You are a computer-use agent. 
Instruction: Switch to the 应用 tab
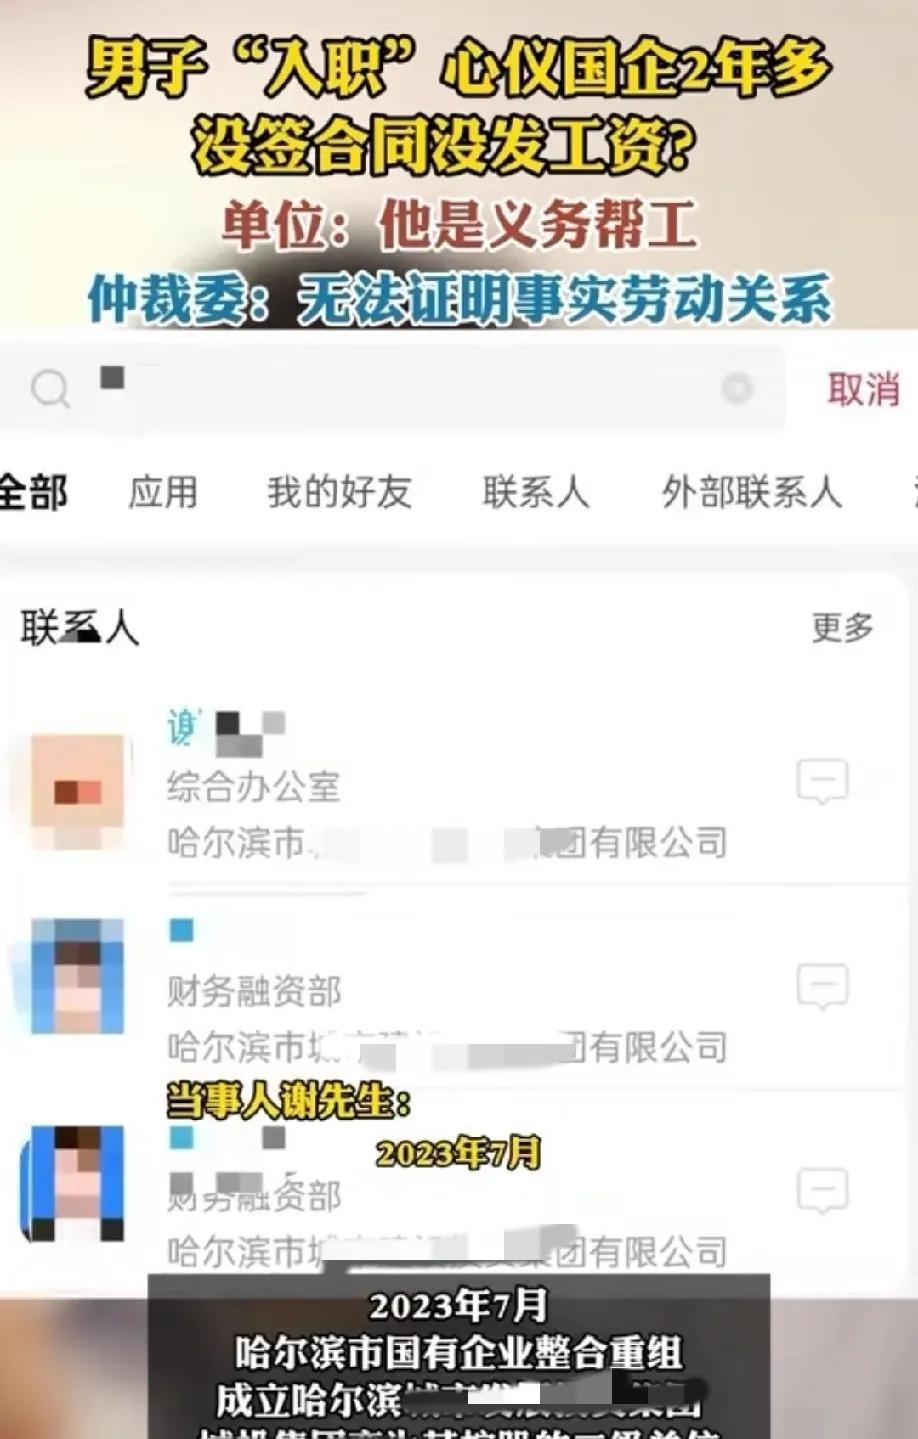click(x=163, y=491)
